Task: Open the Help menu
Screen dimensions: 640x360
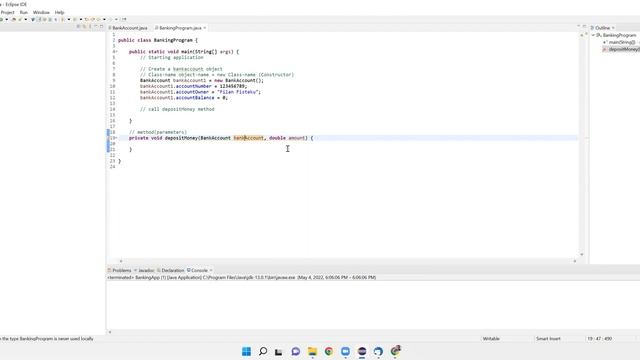Action: tap(60, 12)
